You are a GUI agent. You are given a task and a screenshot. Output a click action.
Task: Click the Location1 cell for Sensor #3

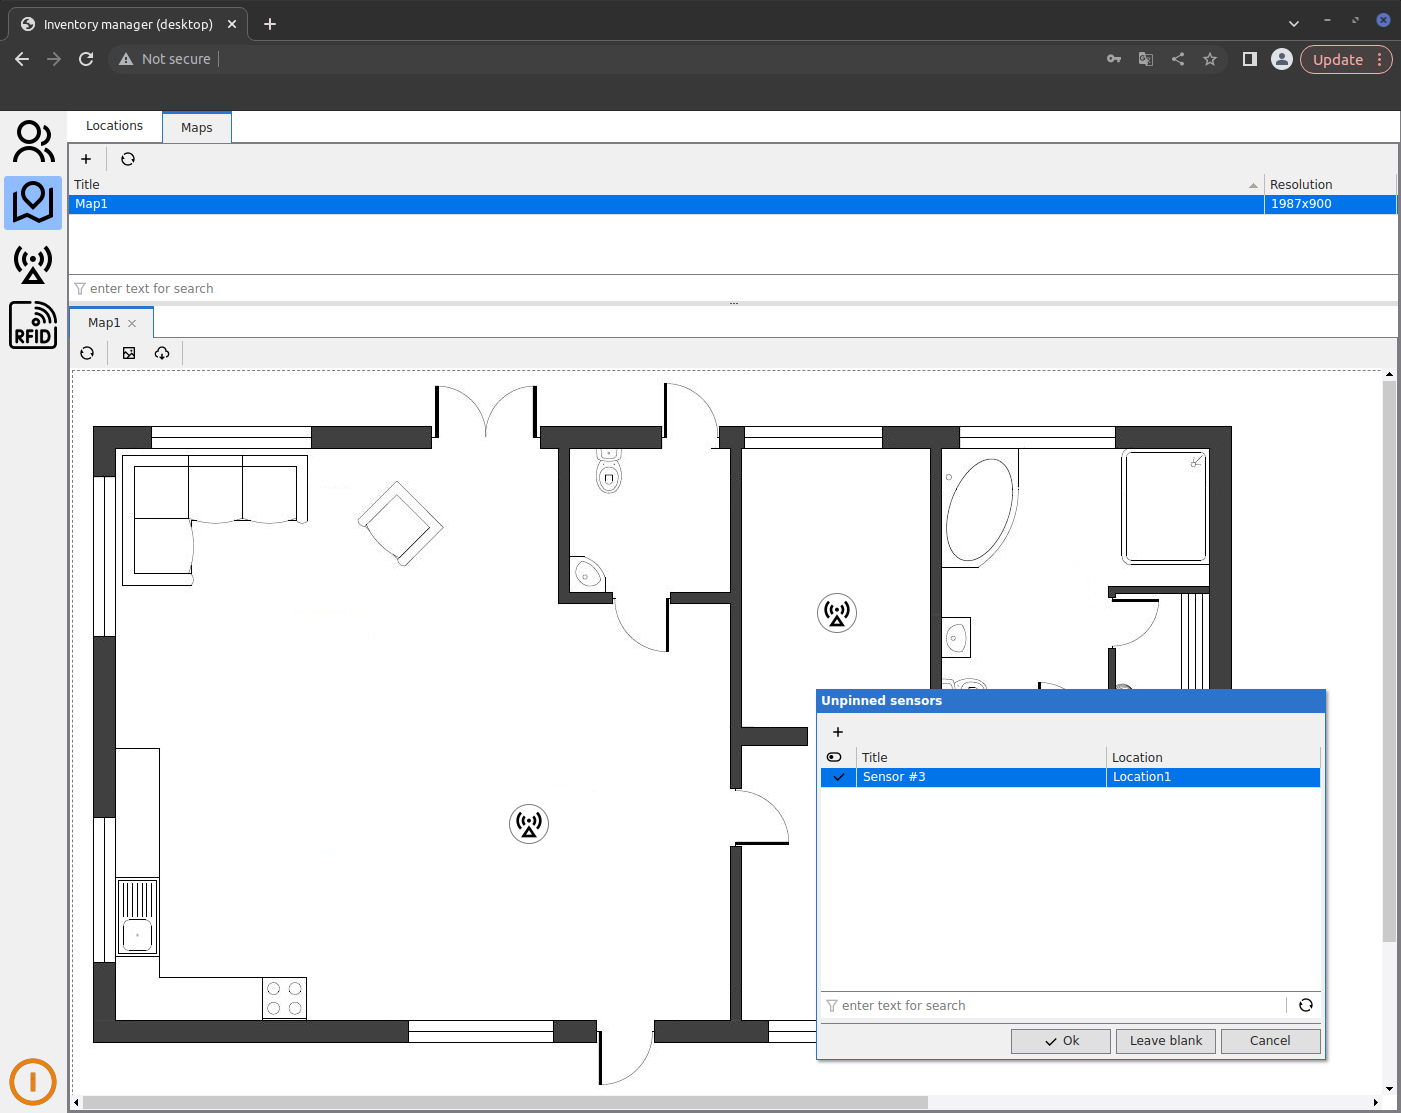pyautogui.click(x=1213, y=777)
